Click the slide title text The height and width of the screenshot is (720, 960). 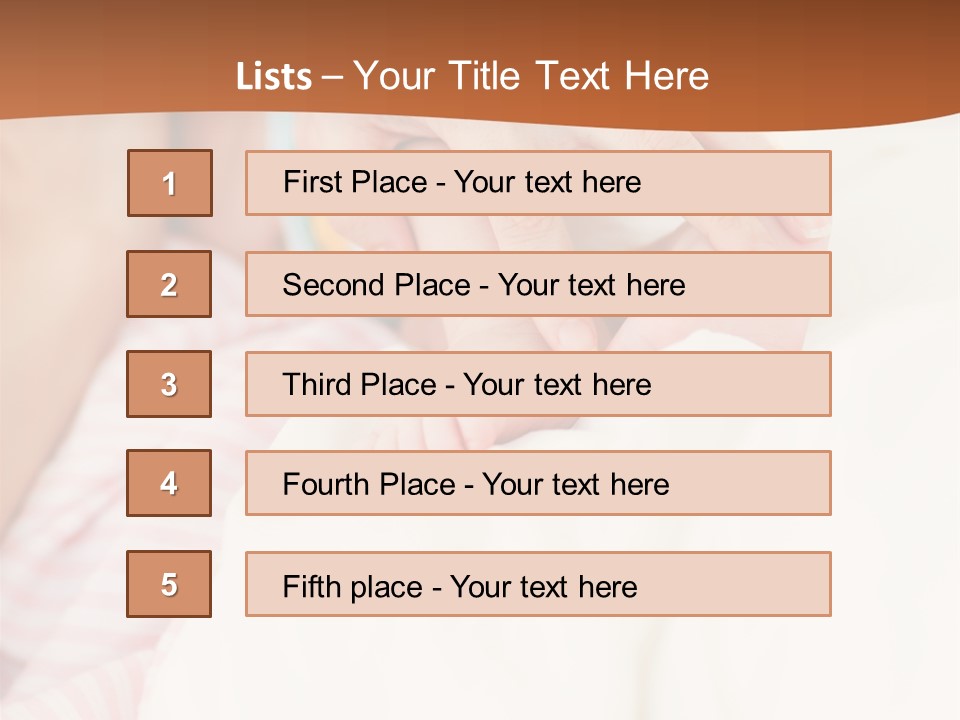click(x=473, y=76)
